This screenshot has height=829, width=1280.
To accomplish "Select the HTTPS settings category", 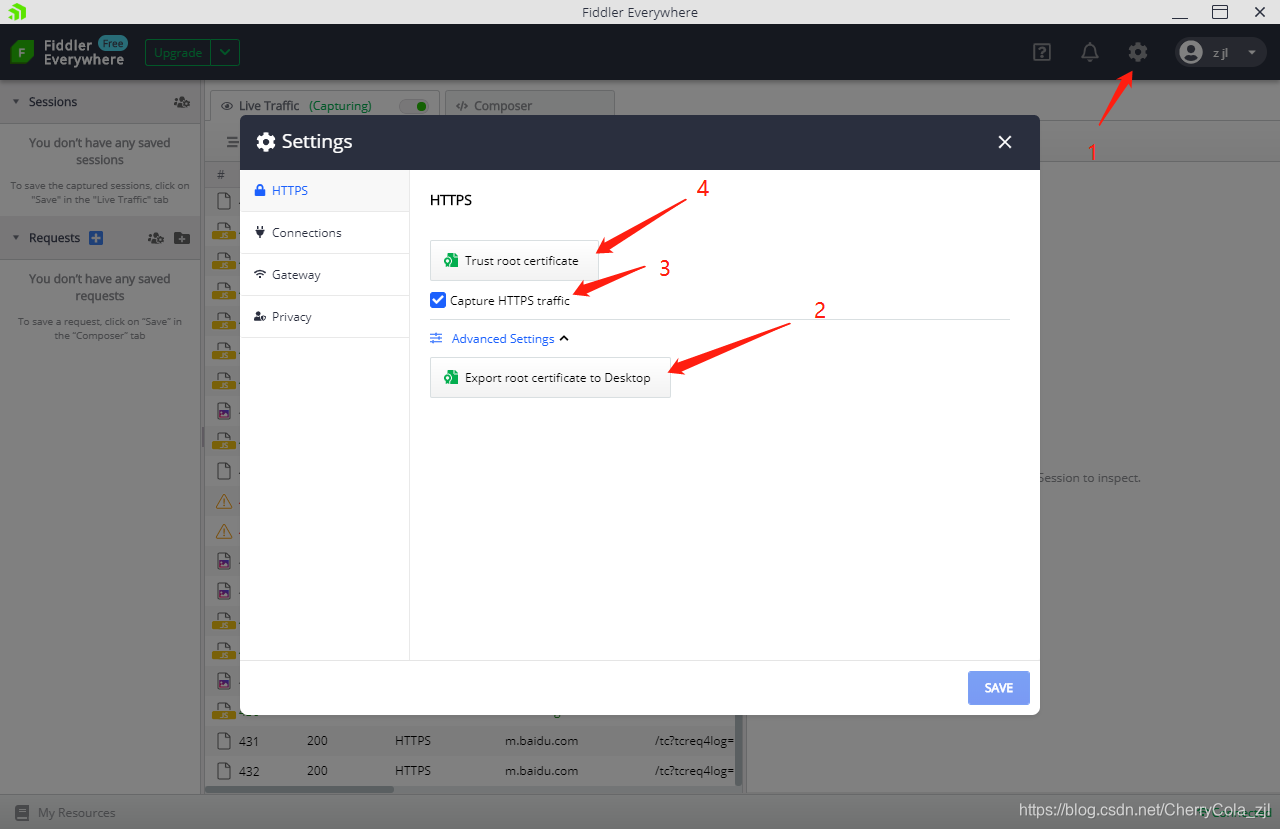I will point(325,190).
